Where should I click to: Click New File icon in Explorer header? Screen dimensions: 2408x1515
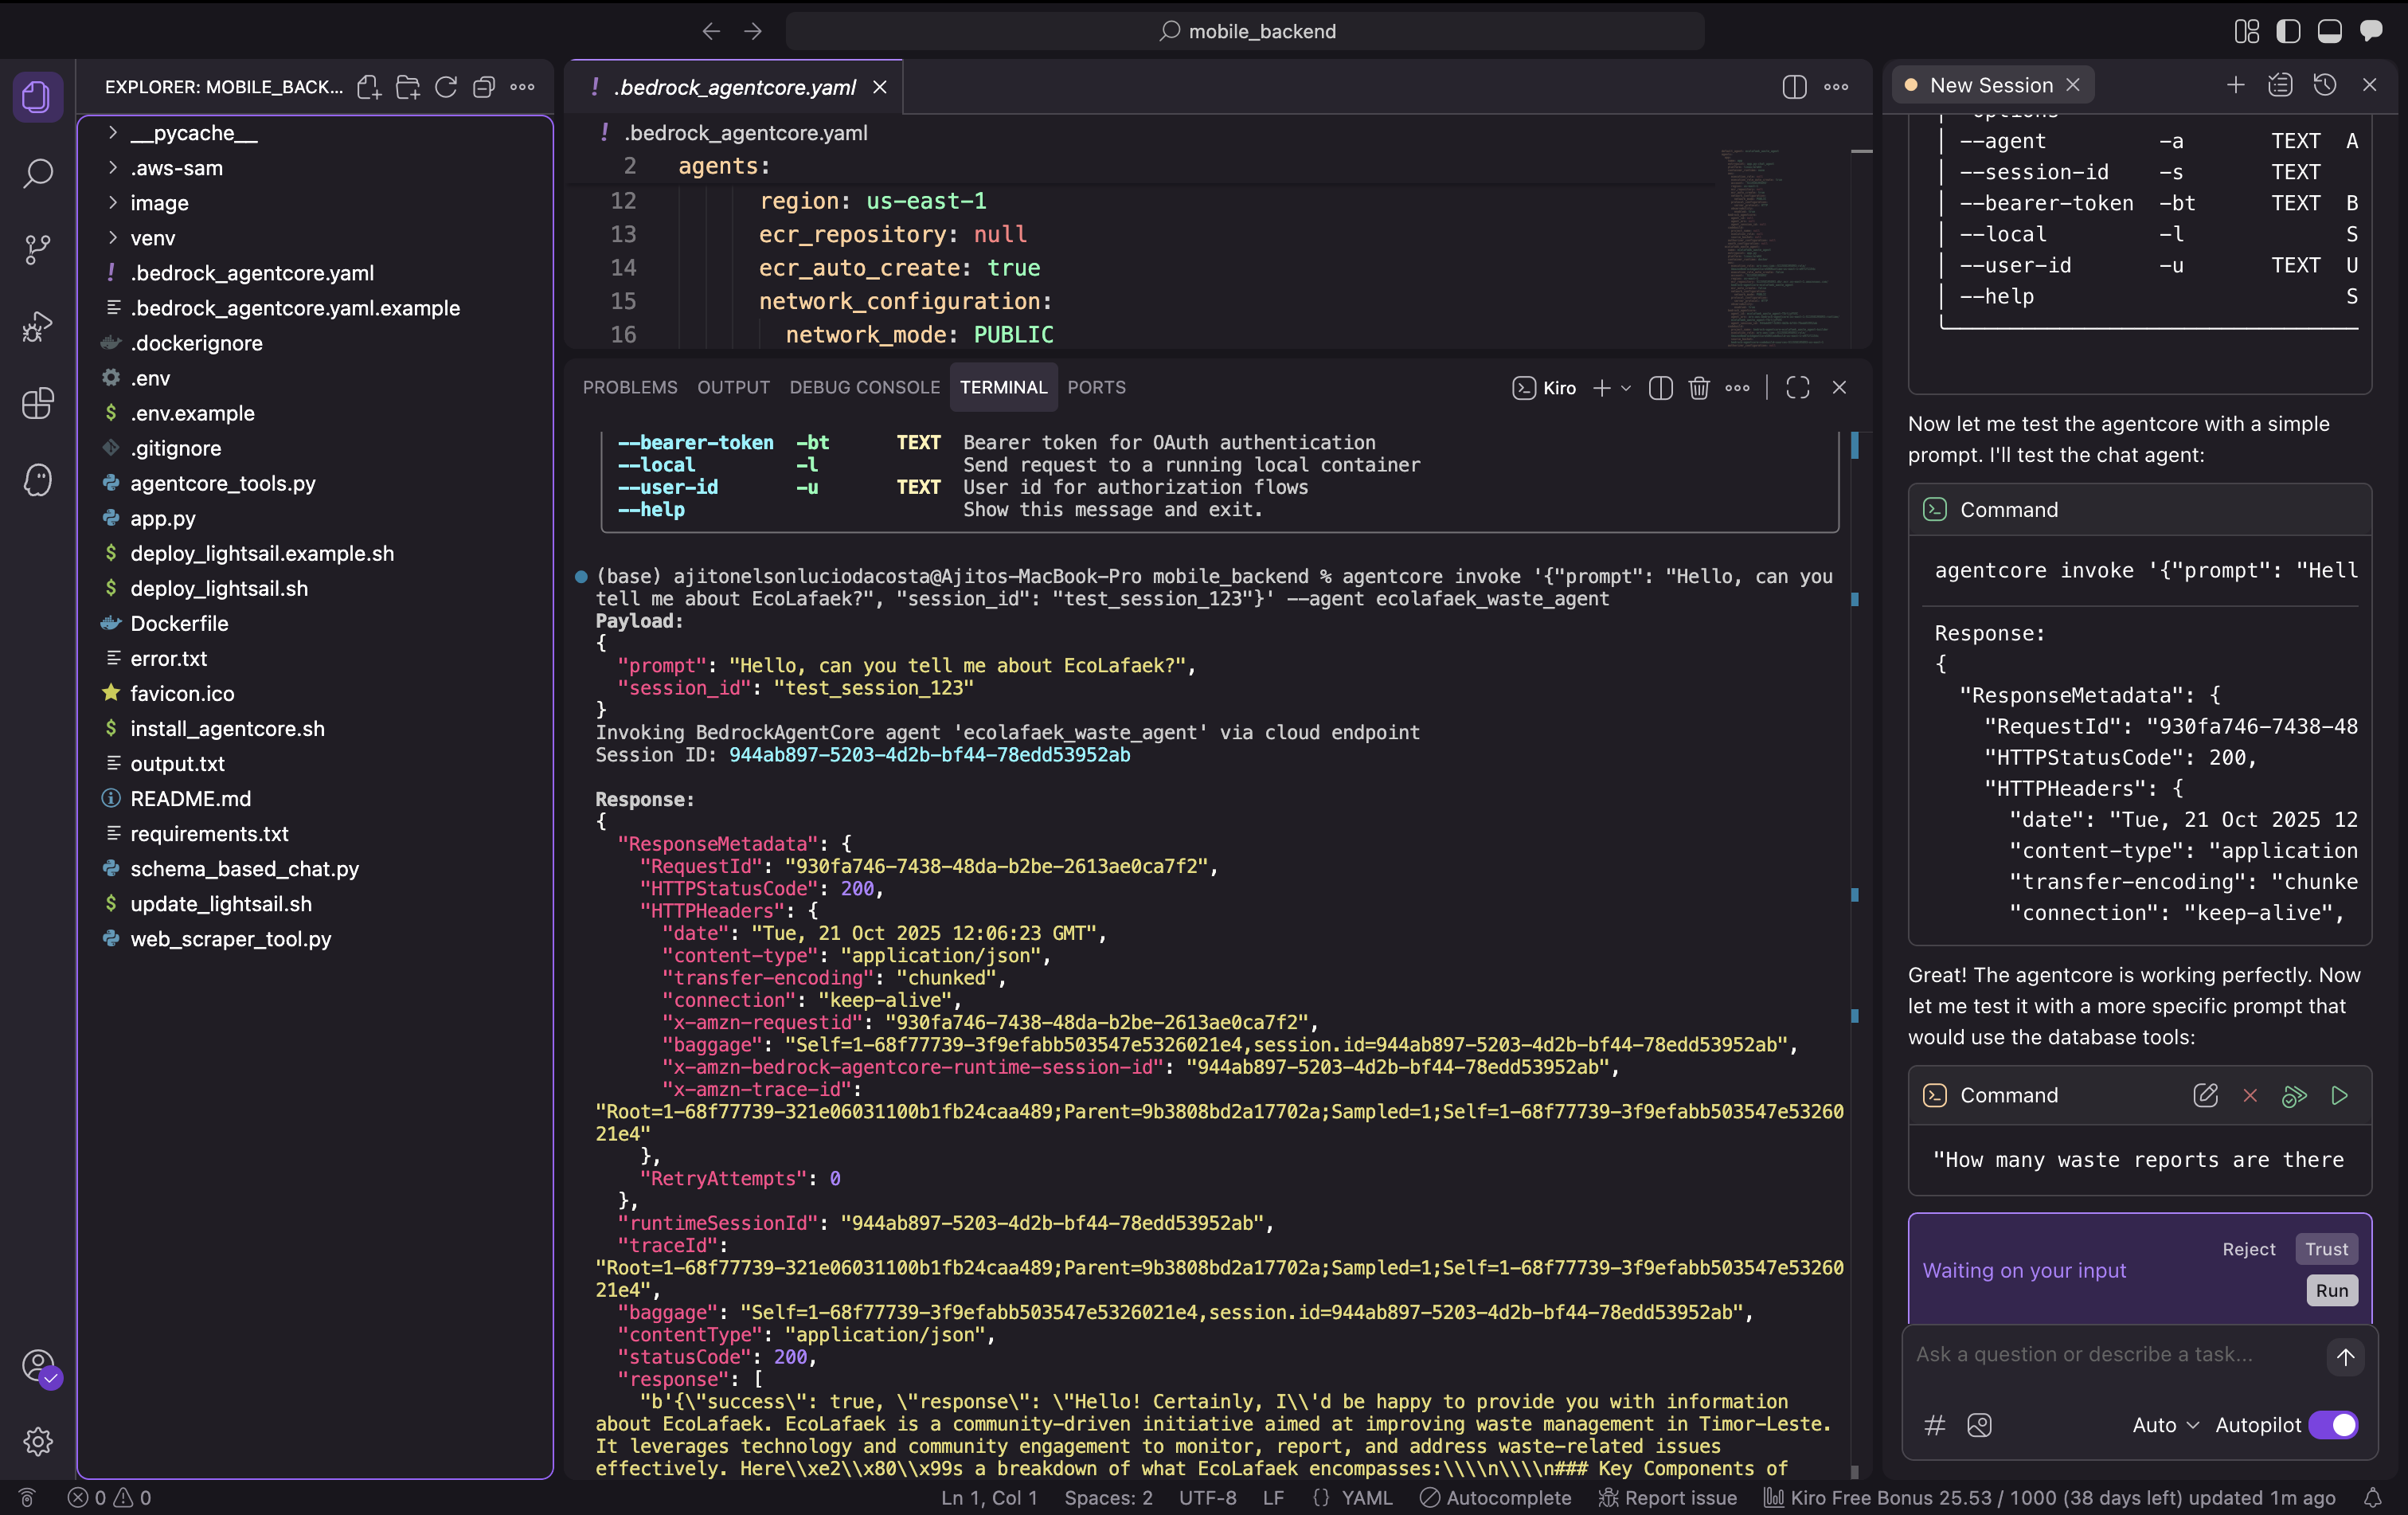tap(369, 87)
